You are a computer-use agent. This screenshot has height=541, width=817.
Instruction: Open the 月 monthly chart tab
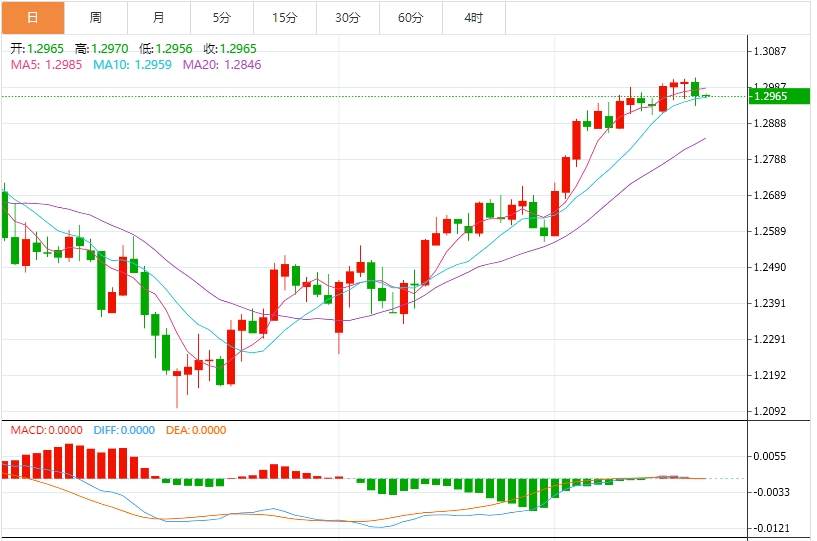pyautogui.click(x=159, y=17)
